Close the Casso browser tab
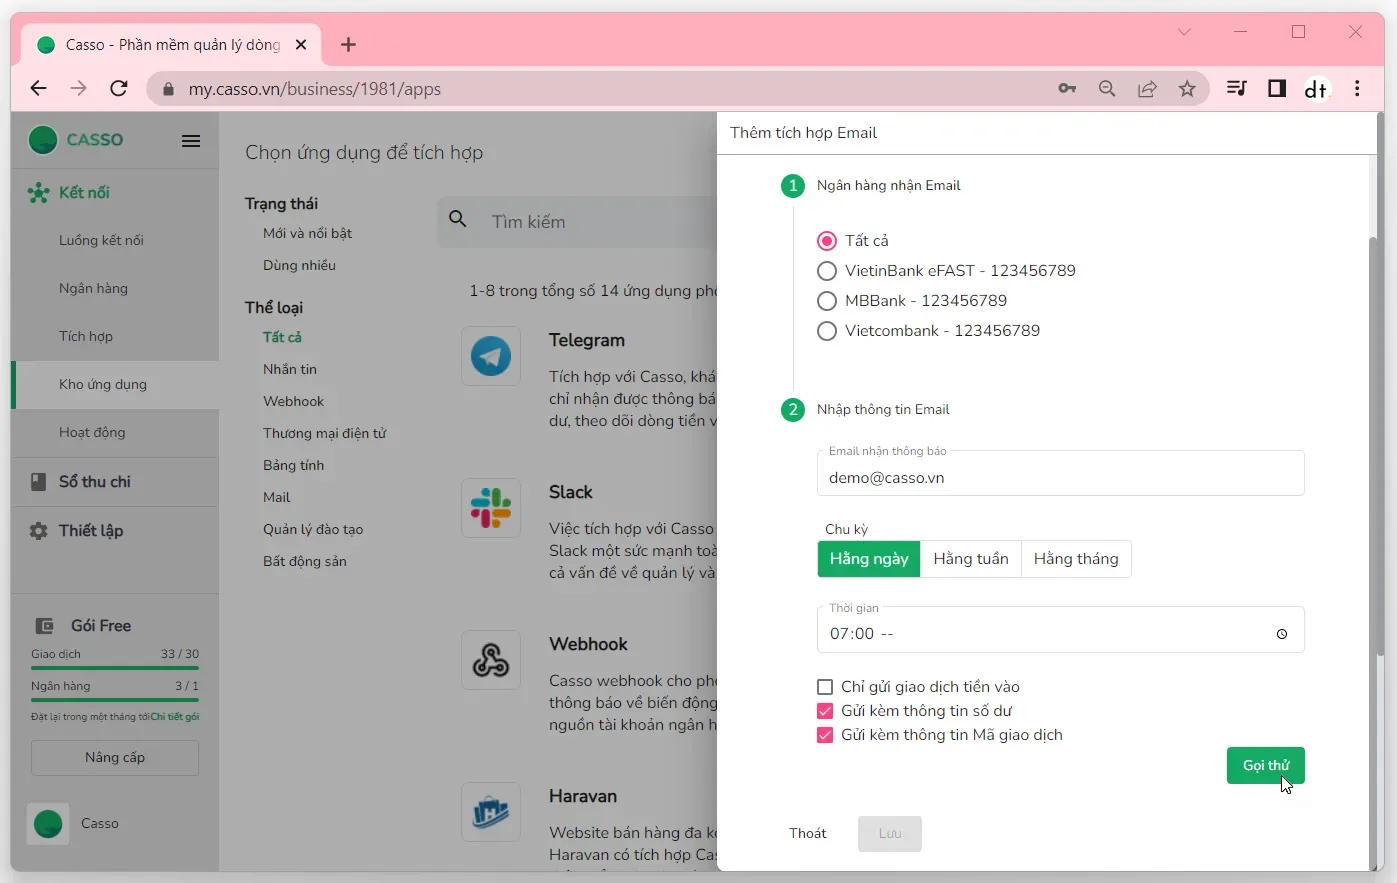1397x883 pixels. point(301,45)
